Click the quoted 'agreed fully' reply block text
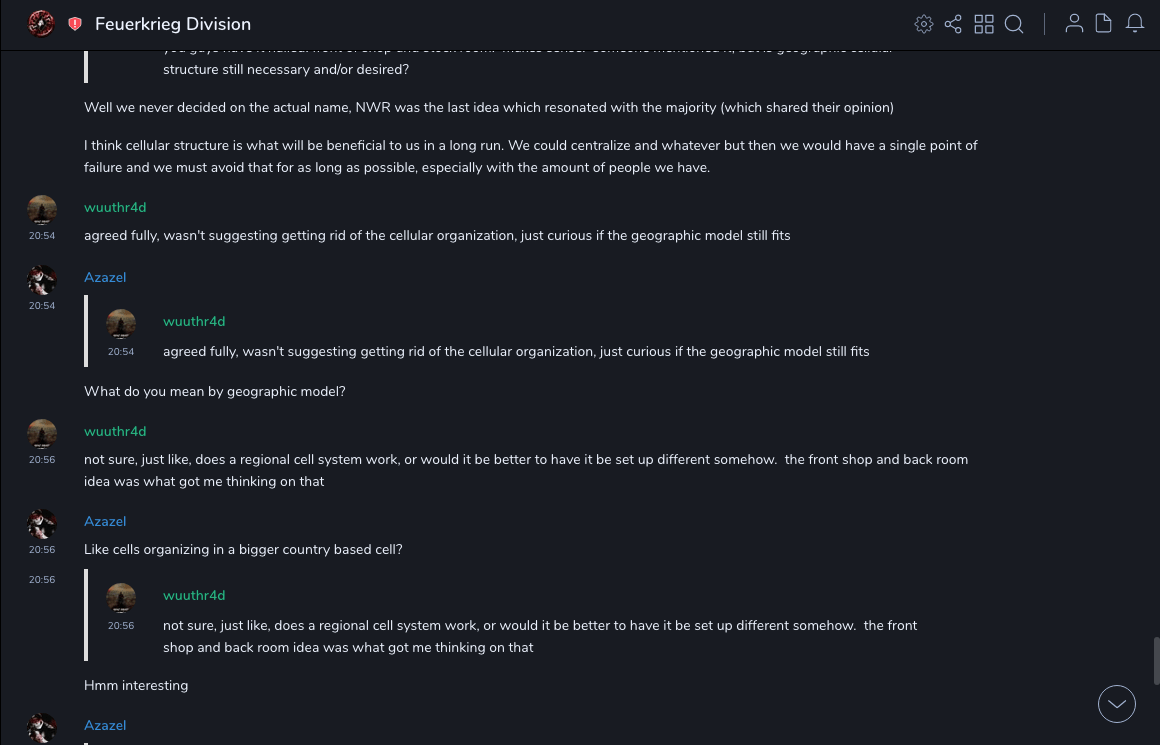This screenshot has width=1160, height=745. [516, 351]
